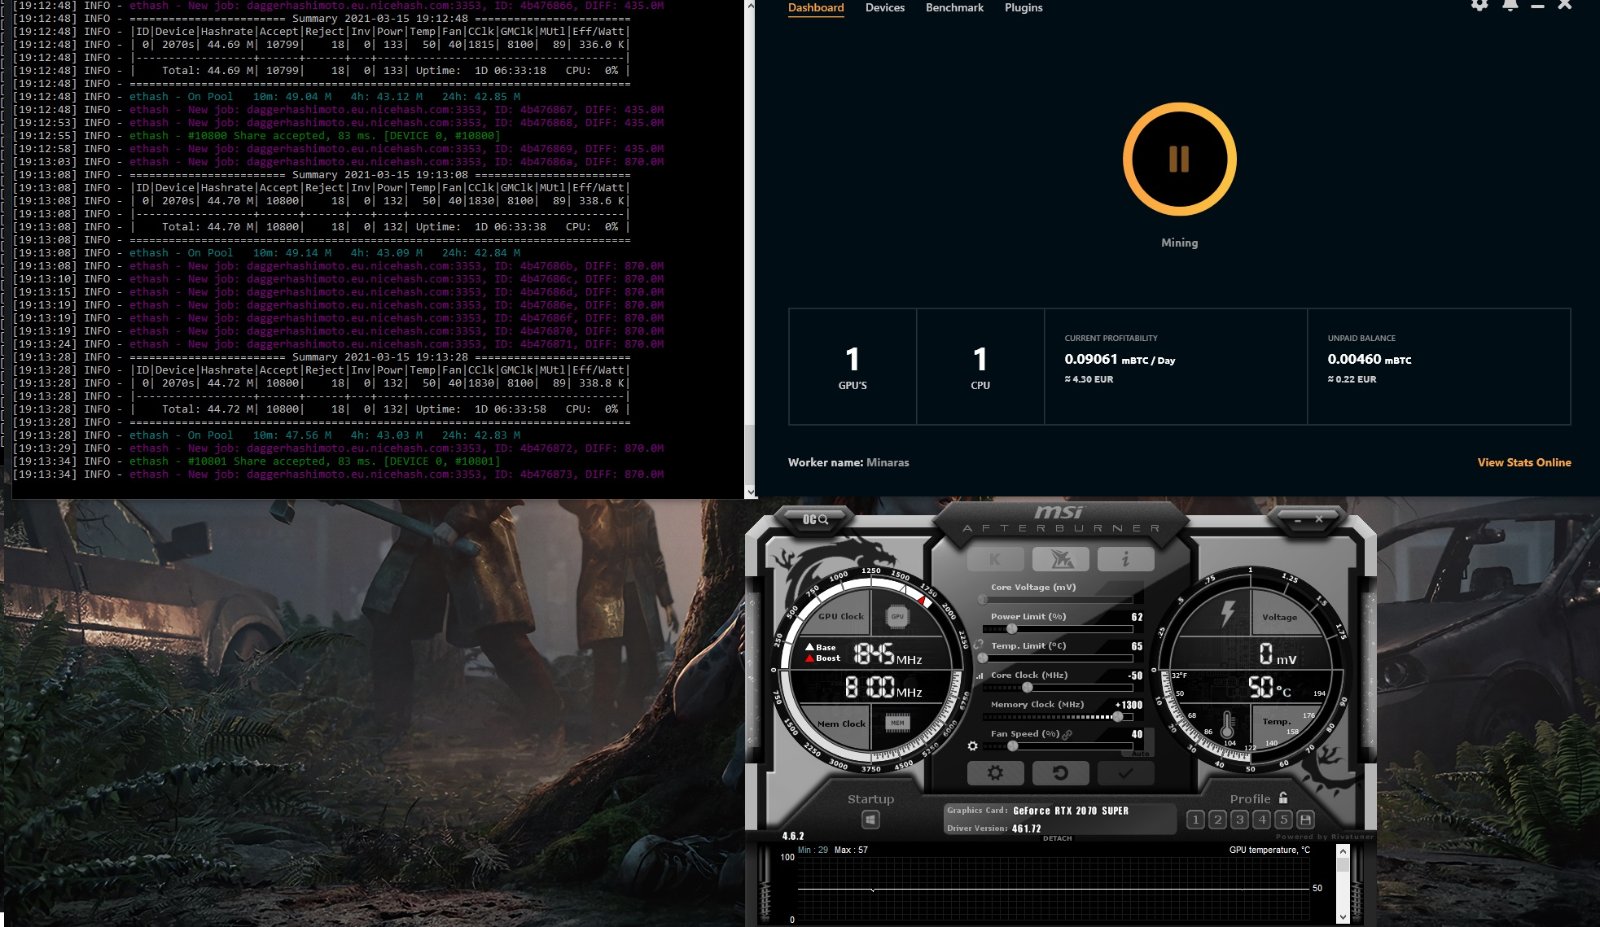The height and width of the screenshot is (927, 1600).
Task: Pause mining with the orange button
Action: (1179, 160)
